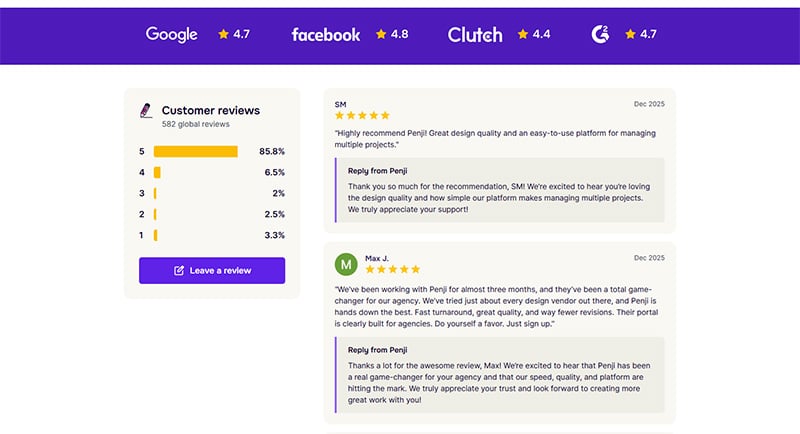Select the 5-star rating bar

click(196, 152)
